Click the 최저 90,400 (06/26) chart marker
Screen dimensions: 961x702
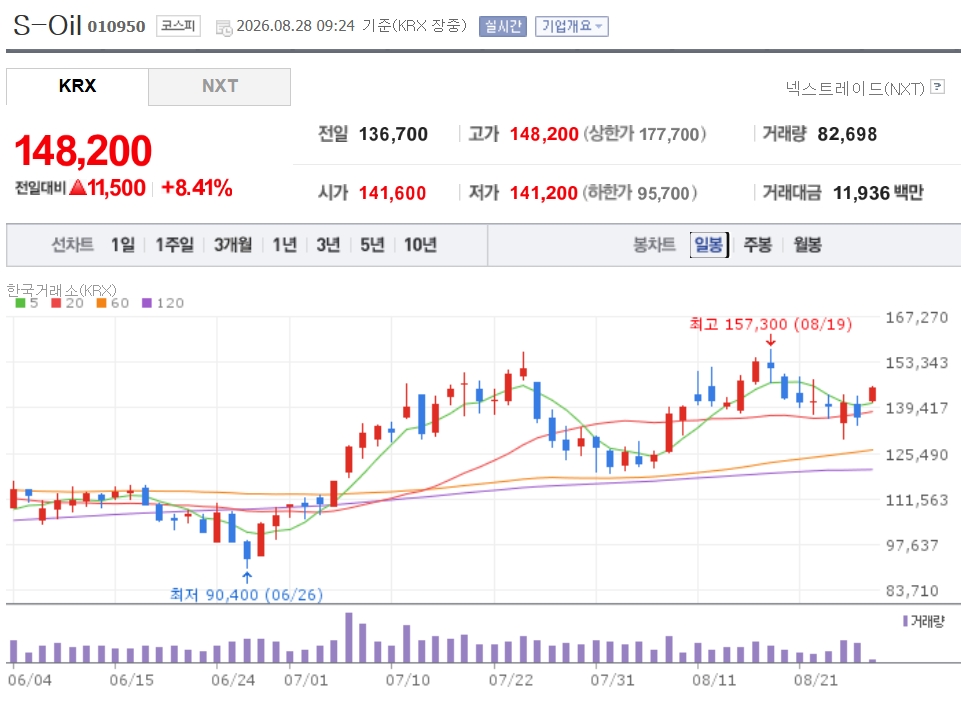point(246,595)
